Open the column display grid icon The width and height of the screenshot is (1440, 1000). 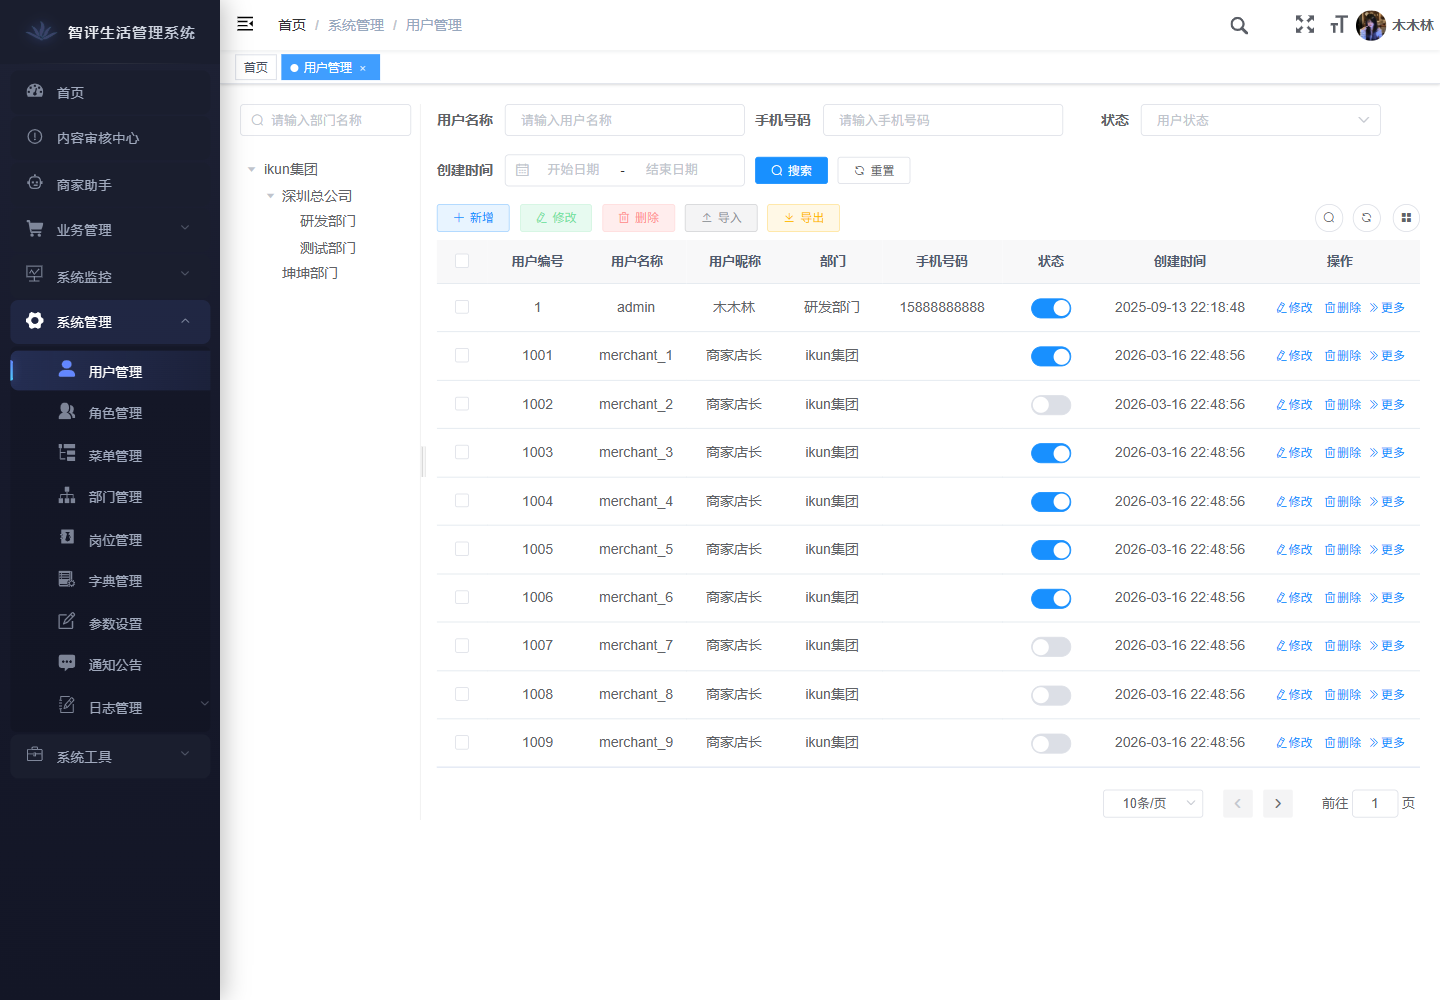point(1406,217)
